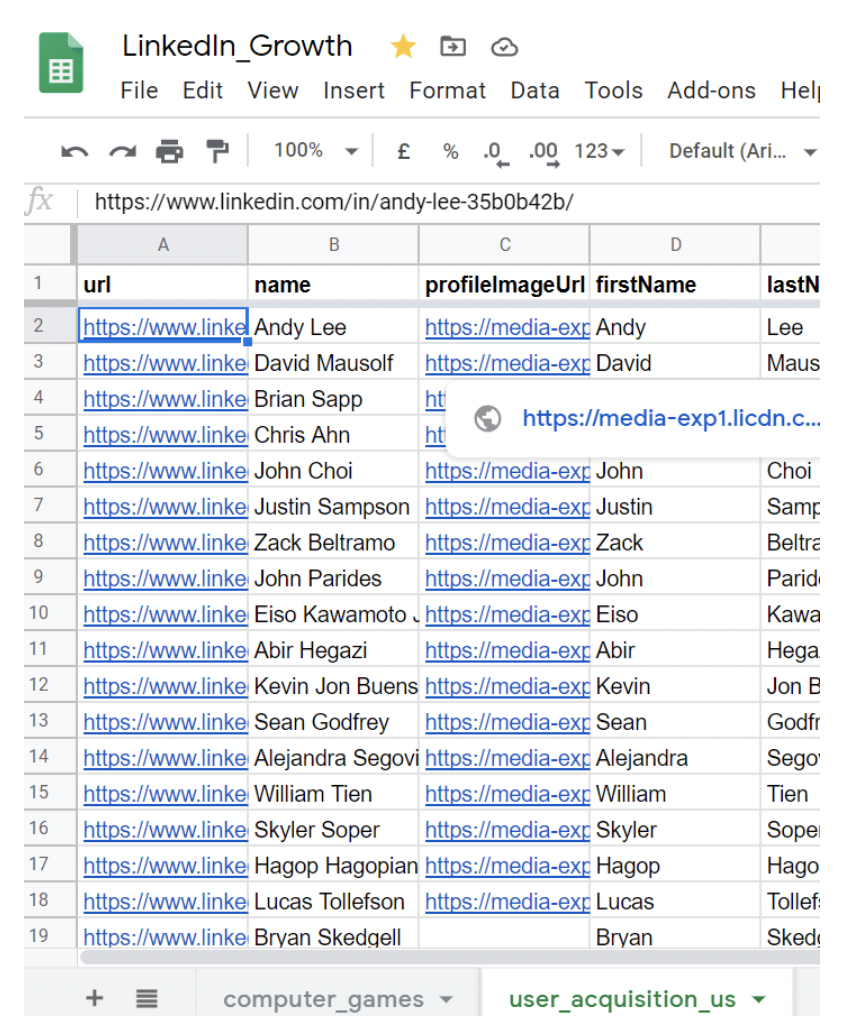The height and width of the screenshot is (1023, 841).
Task: Select column D header
Action: pos(675,245)
